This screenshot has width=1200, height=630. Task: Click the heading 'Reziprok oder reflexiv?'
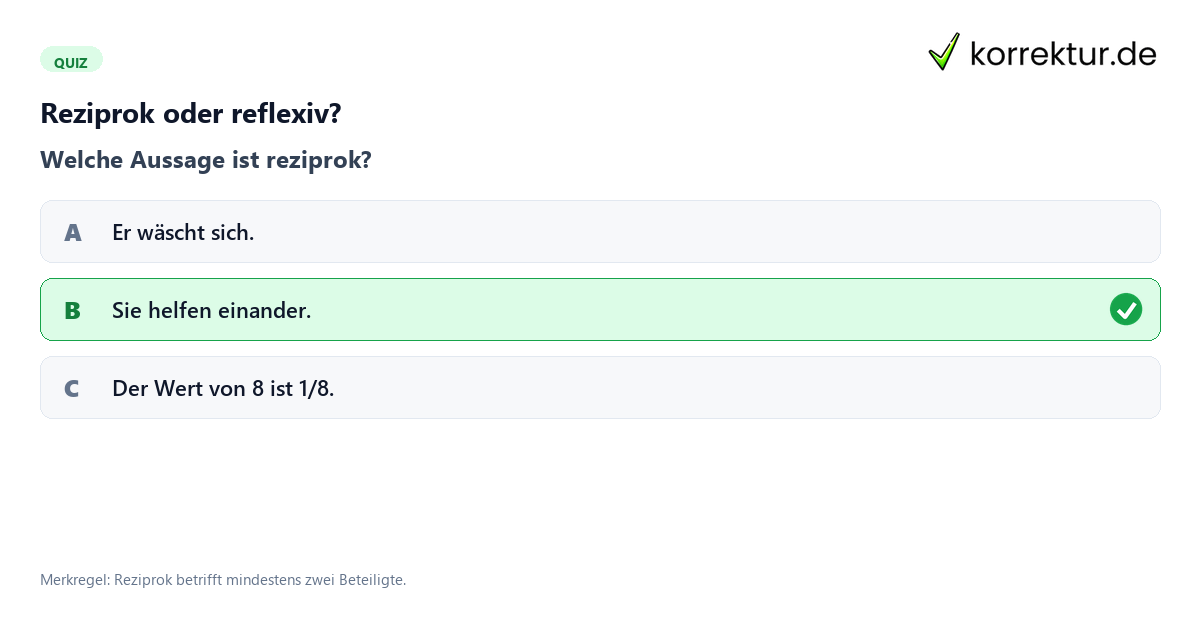tap(191, 114)
